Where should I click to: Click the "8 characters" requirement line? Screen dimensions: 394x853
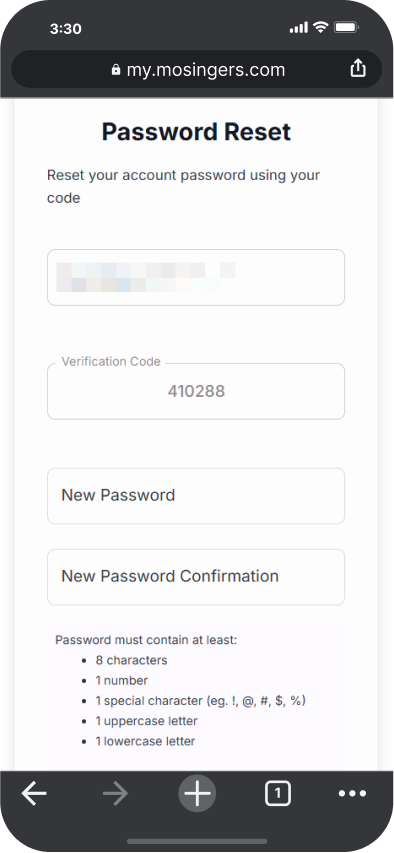point(131,660)
